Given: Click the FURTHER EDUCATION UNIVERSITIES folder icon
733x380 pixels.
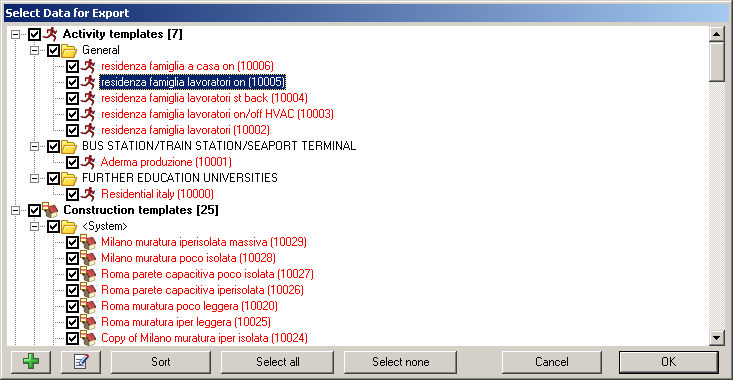Looking at the screenshot, I should (69, 179).
